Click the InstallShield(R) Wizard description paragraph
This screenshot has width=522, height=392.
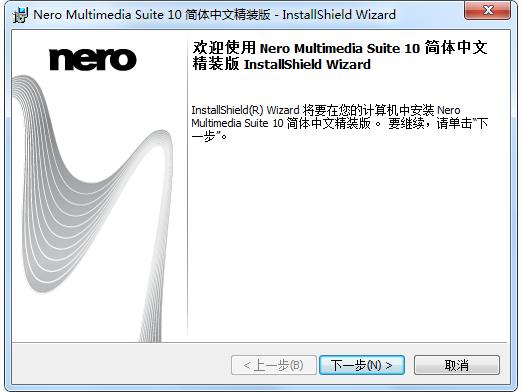pyautogui.click(x=340, y=123)
